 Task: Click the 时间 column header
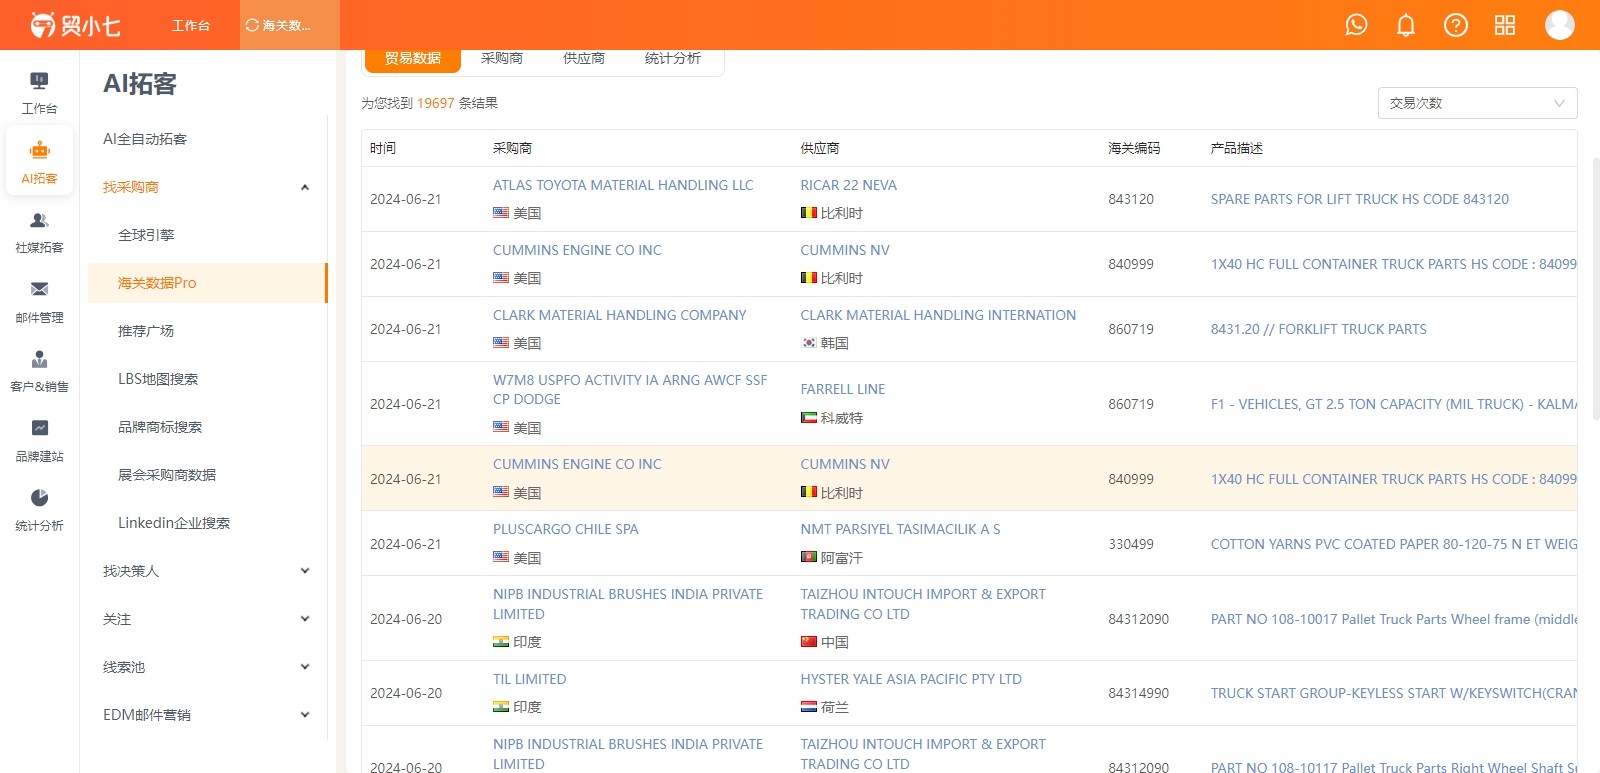point(383,148)
